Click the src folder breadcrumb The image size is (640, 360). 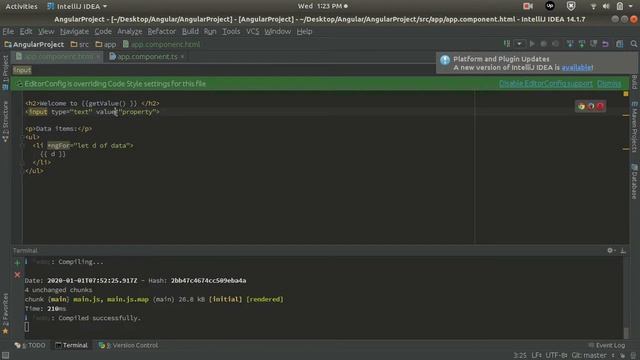coord(80,44)
